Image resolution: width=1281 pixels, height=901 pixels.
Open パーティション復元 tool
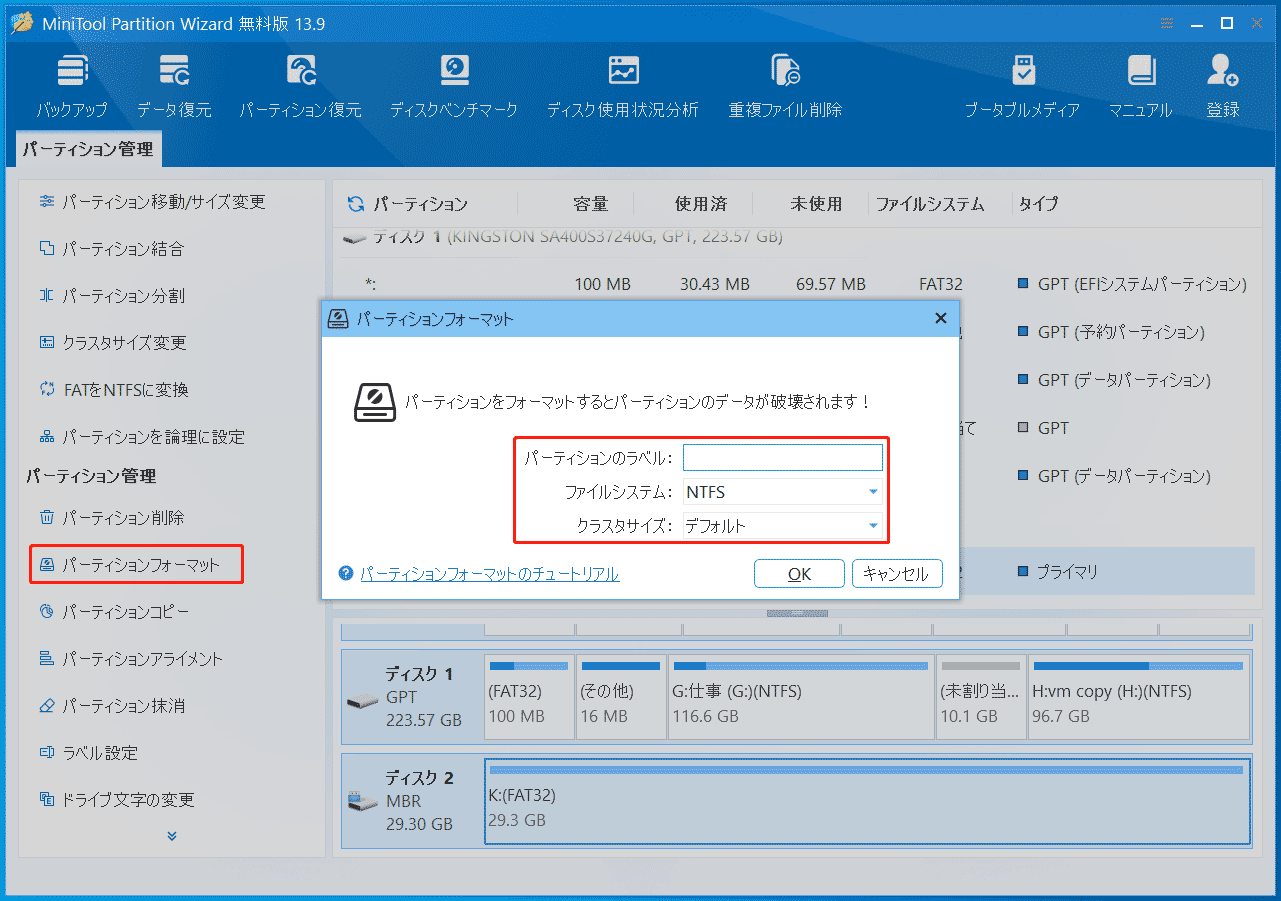pos(301,87)
